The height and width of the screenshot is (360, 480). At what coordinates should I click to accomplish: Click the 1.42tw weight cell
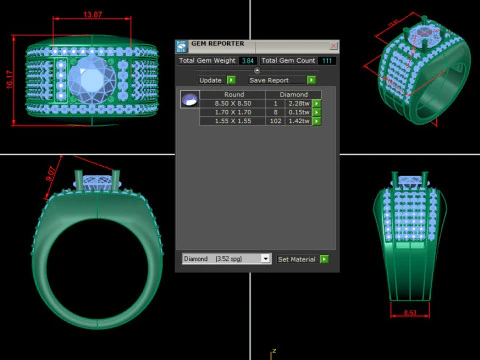[x=299, y=121]
